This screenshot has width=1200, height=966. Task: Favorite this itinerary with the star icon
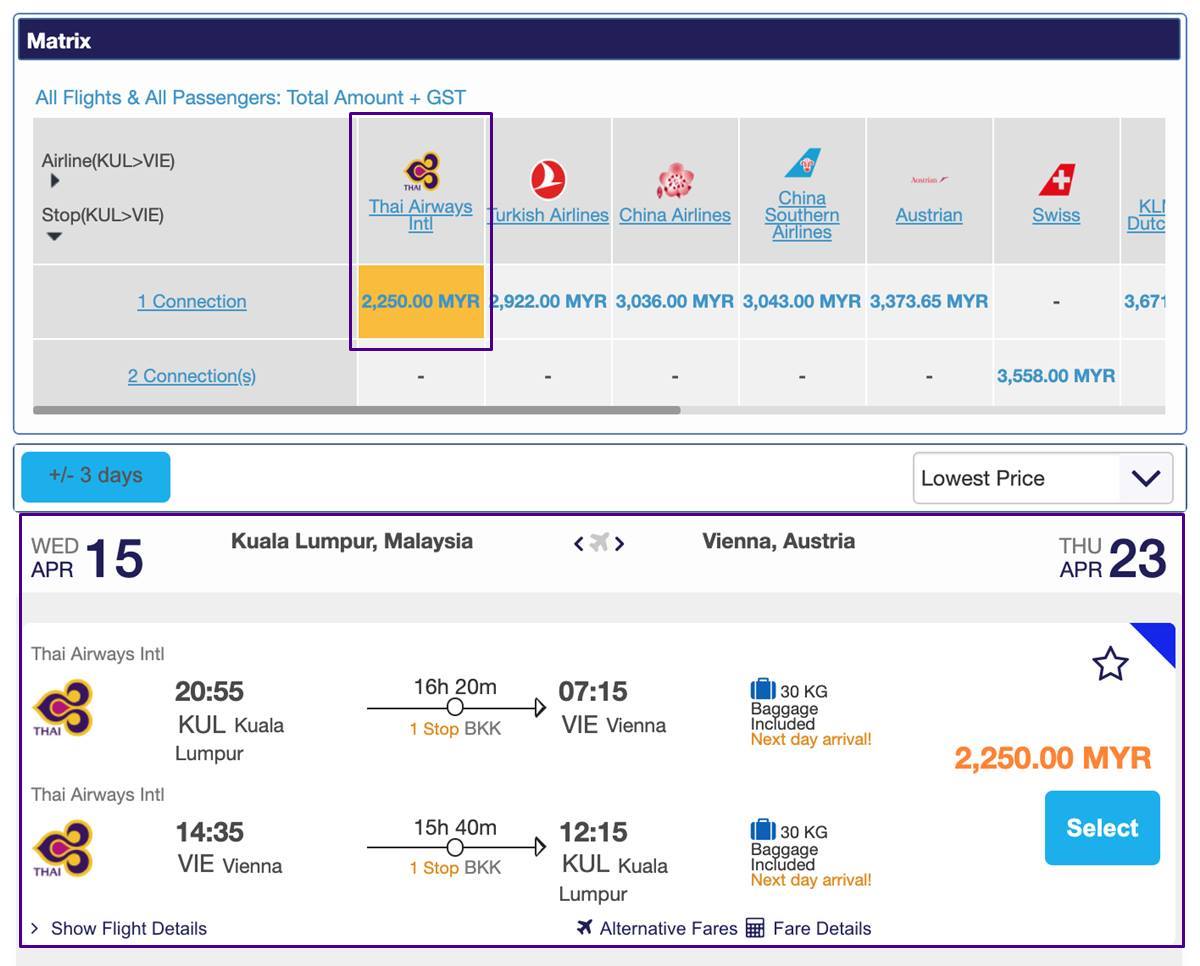[1110, 664]
